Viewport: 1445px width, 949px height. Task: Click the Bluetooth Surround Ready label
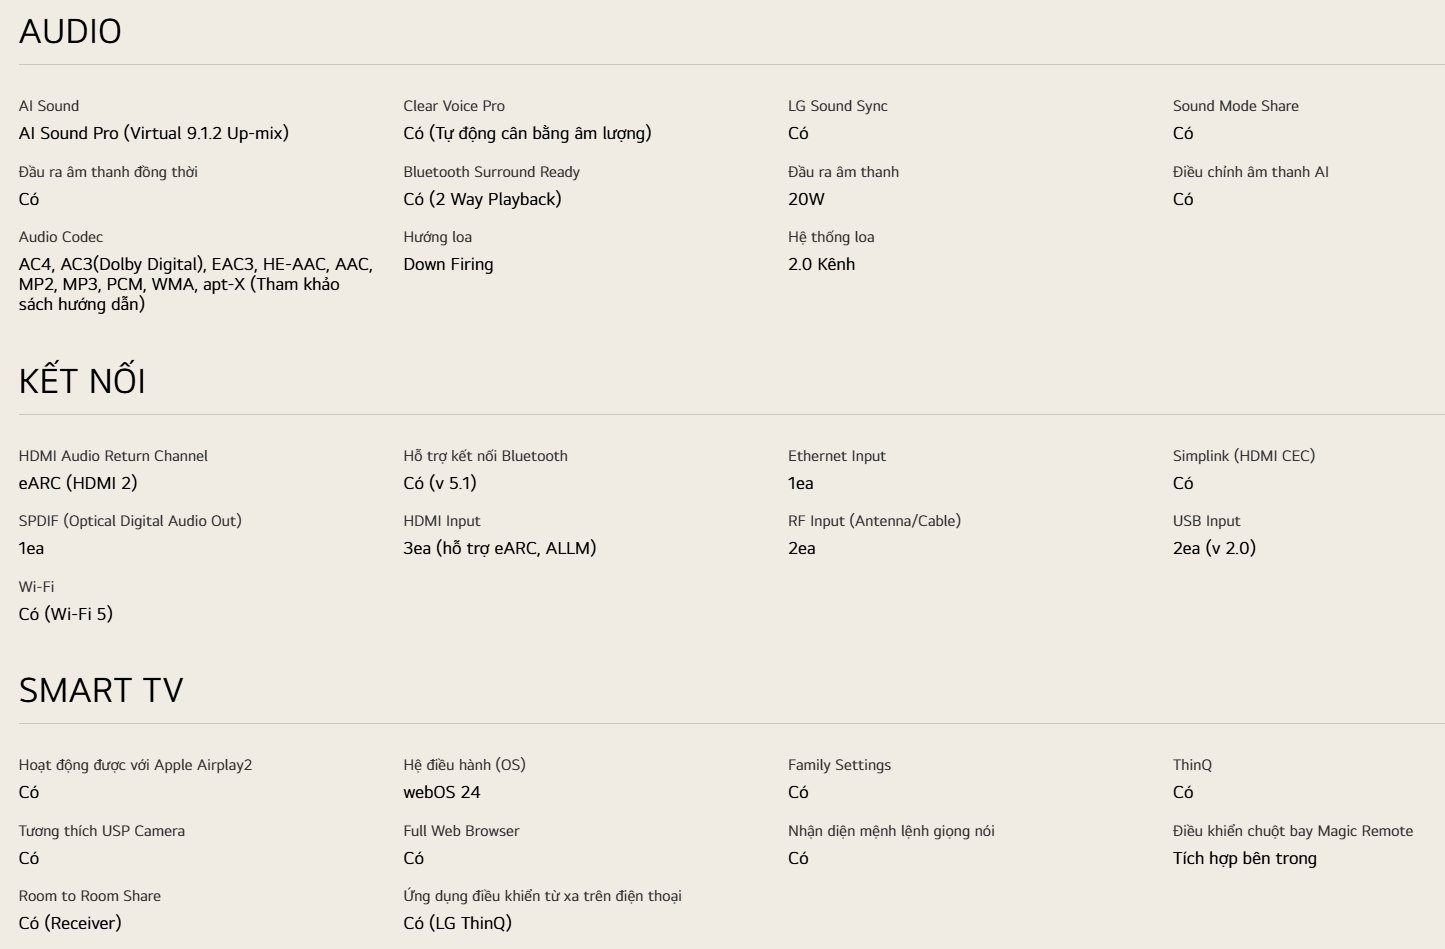click(491, 172)
